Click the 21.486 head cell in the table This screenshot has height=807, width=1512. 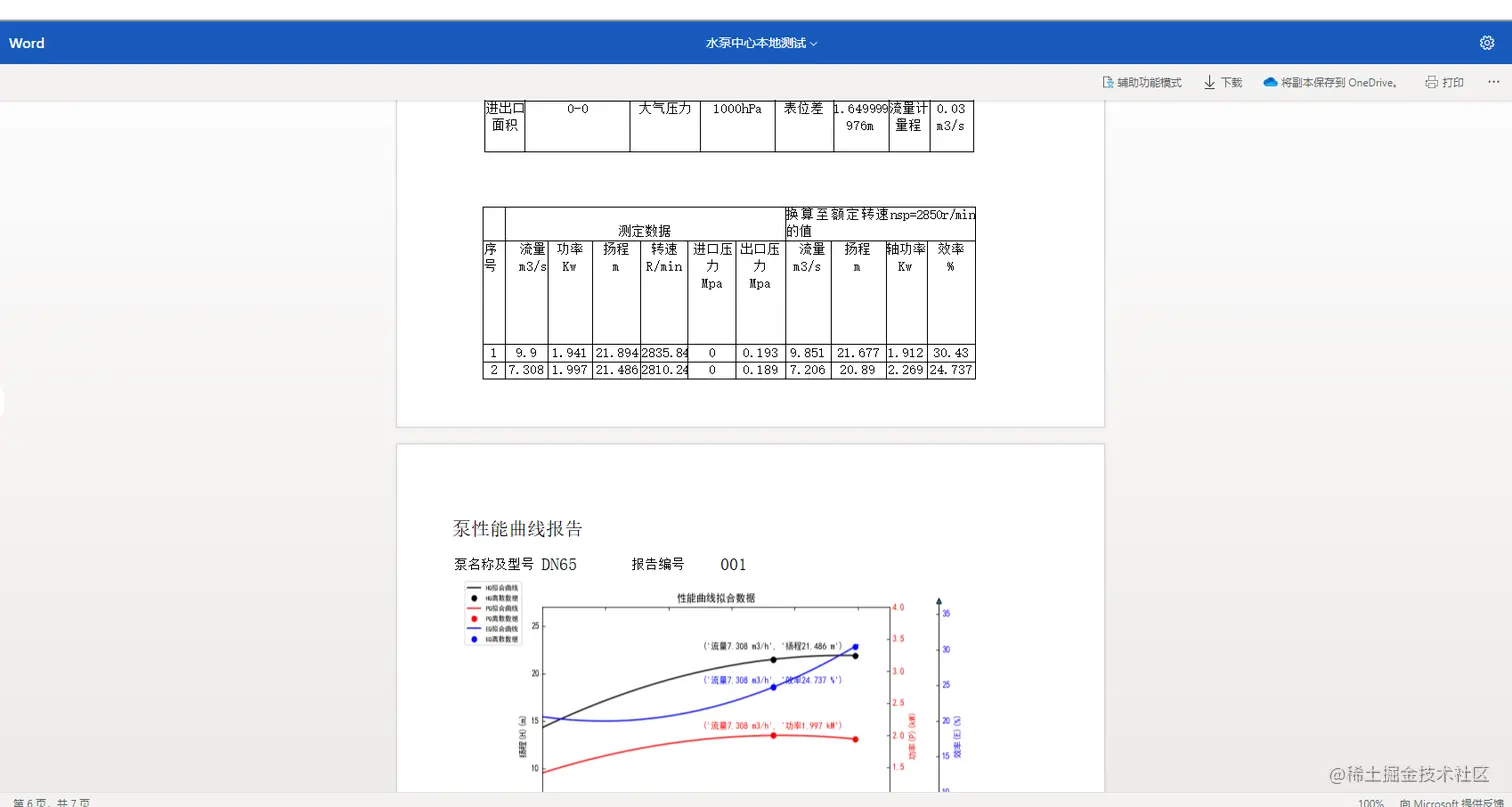tap(616, 370)
